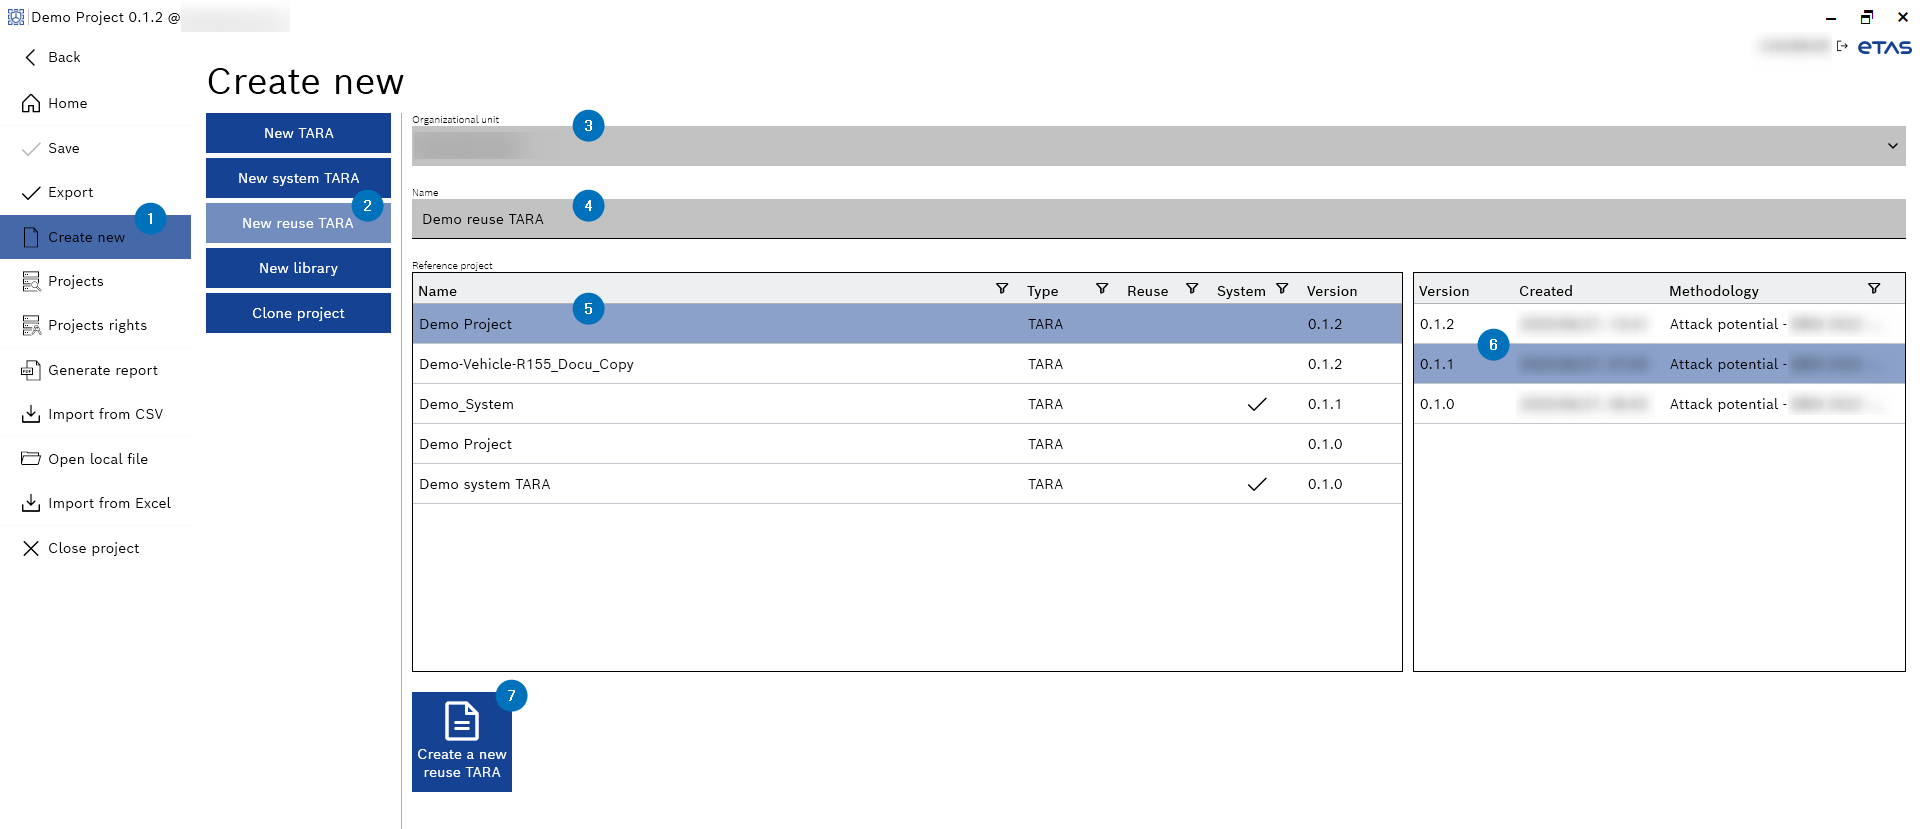Select version 0.1.0 in version list
The height and width of the screenshot is (829, 1920).
point(1437,404)
